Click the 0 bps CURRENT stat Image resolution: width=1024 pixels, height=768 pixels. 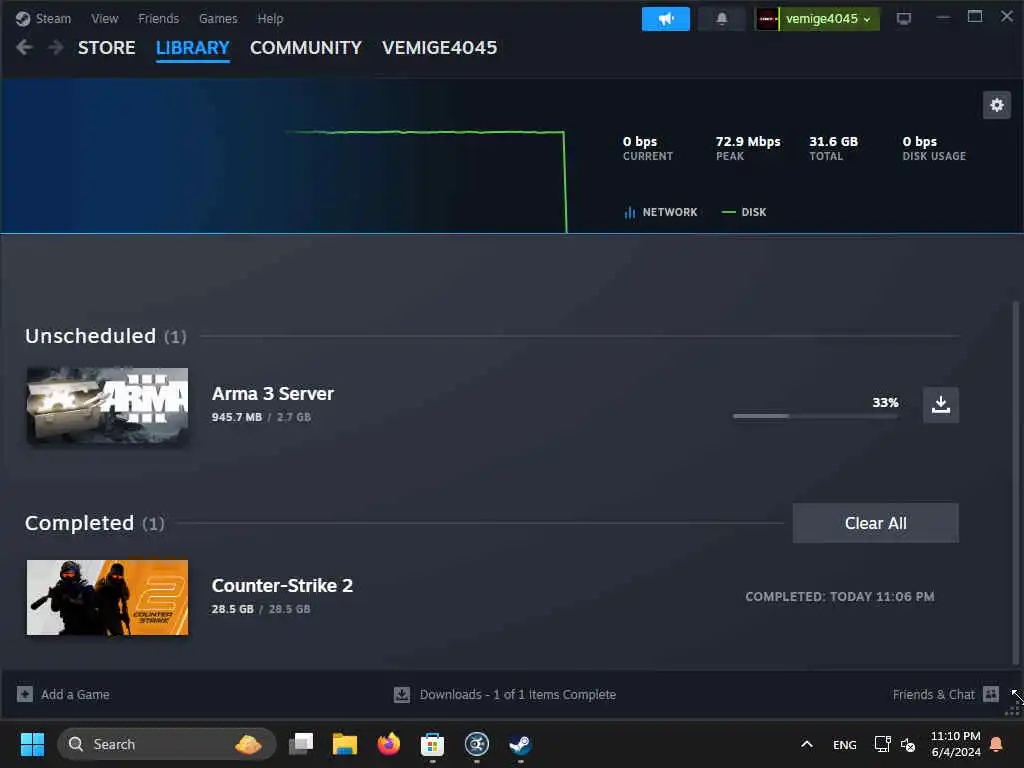point(647,148)
